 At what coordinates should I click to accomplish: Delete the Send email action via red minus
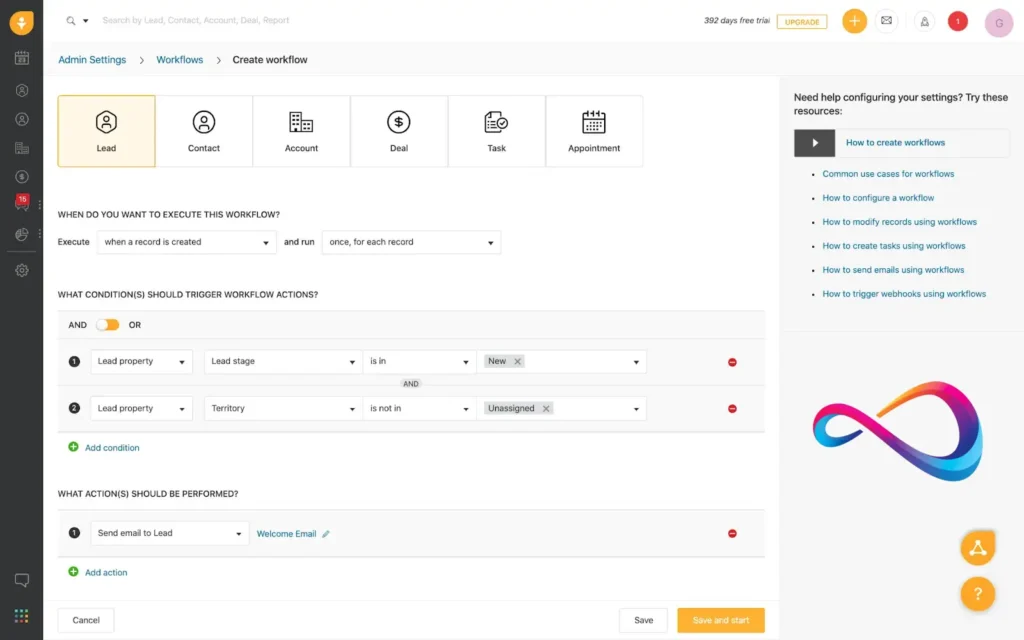coord(732,534)
